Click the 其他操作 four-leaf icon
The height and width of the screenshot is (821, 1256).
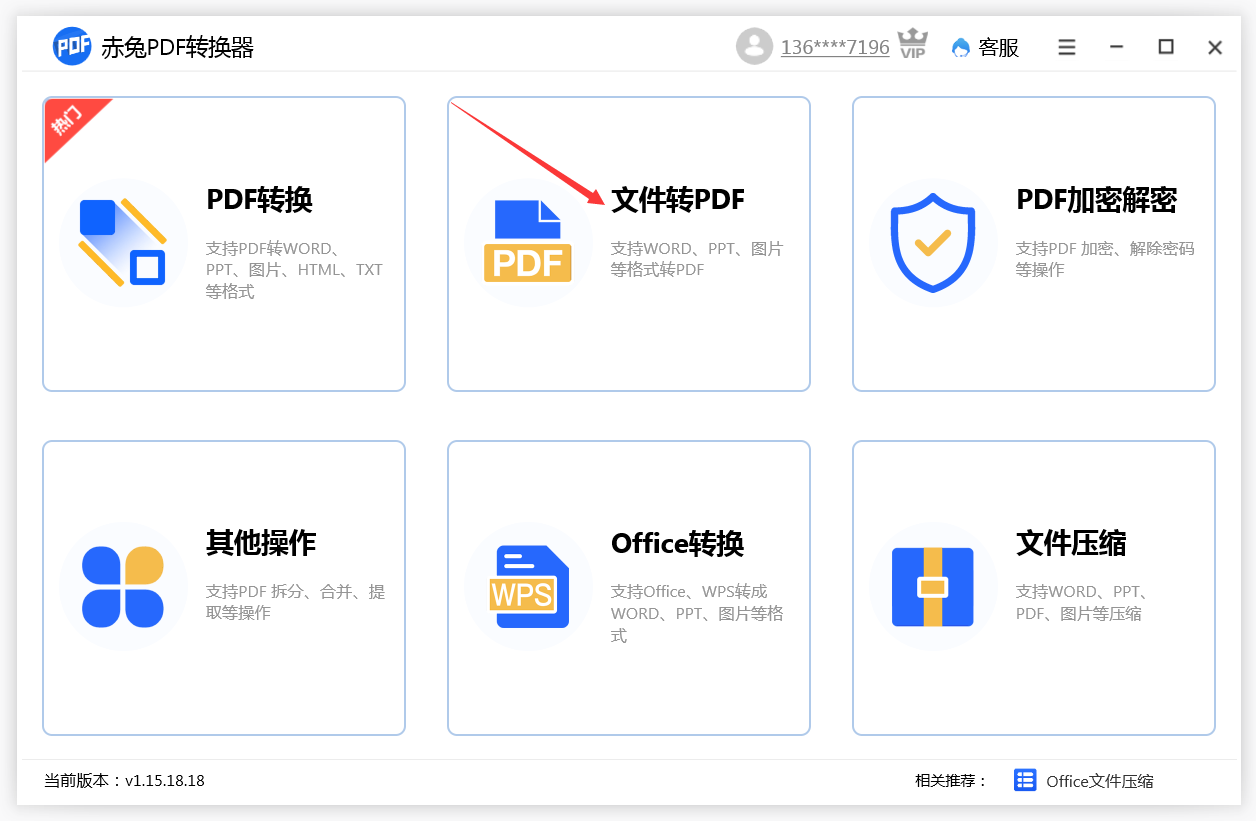click(x=122, y=586)
